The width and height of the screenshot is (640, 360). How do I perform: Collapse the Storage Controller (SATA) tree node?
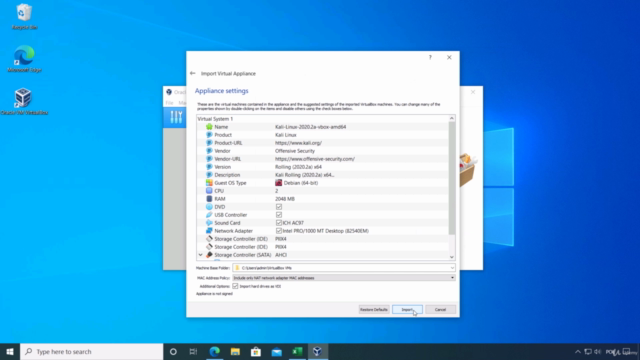click(200, 255)
